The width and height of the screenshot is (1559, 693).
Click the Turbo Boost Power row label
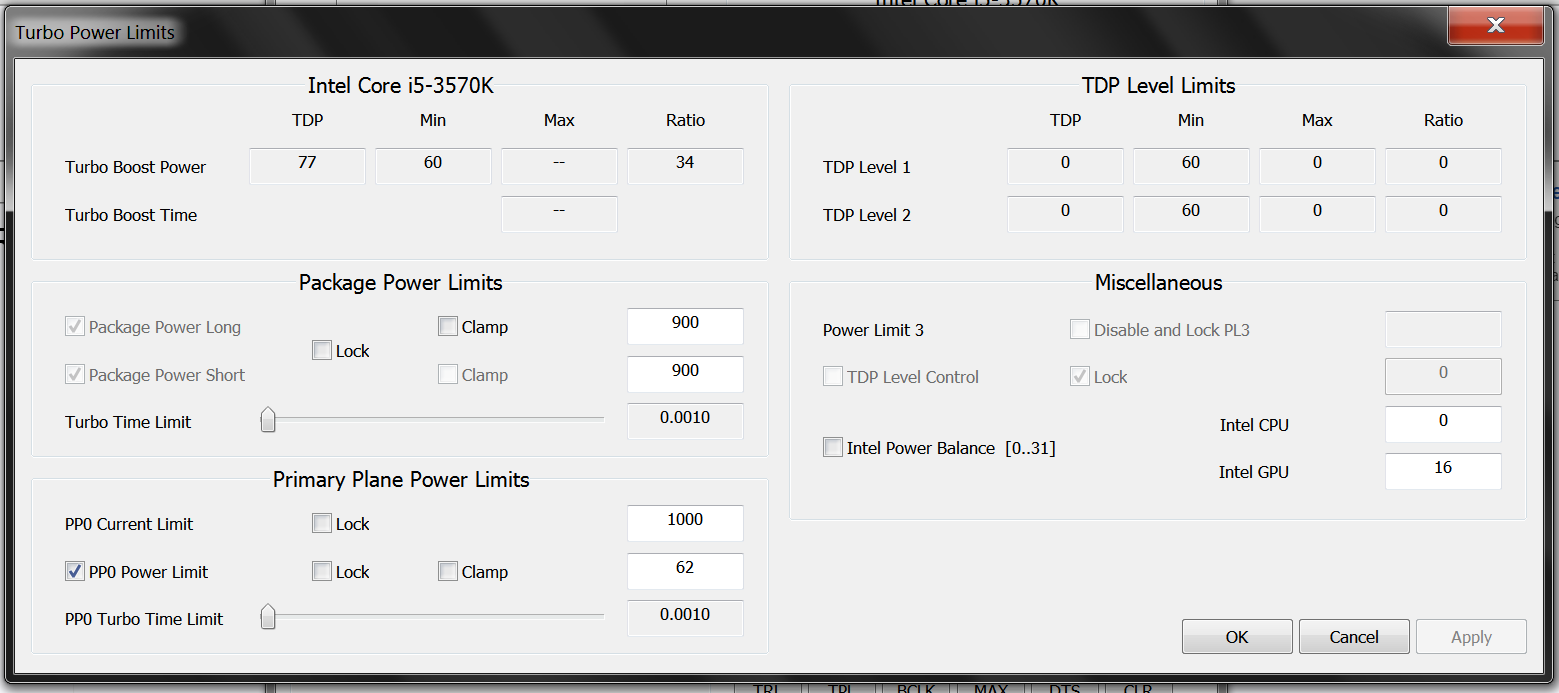click(135, 167)
